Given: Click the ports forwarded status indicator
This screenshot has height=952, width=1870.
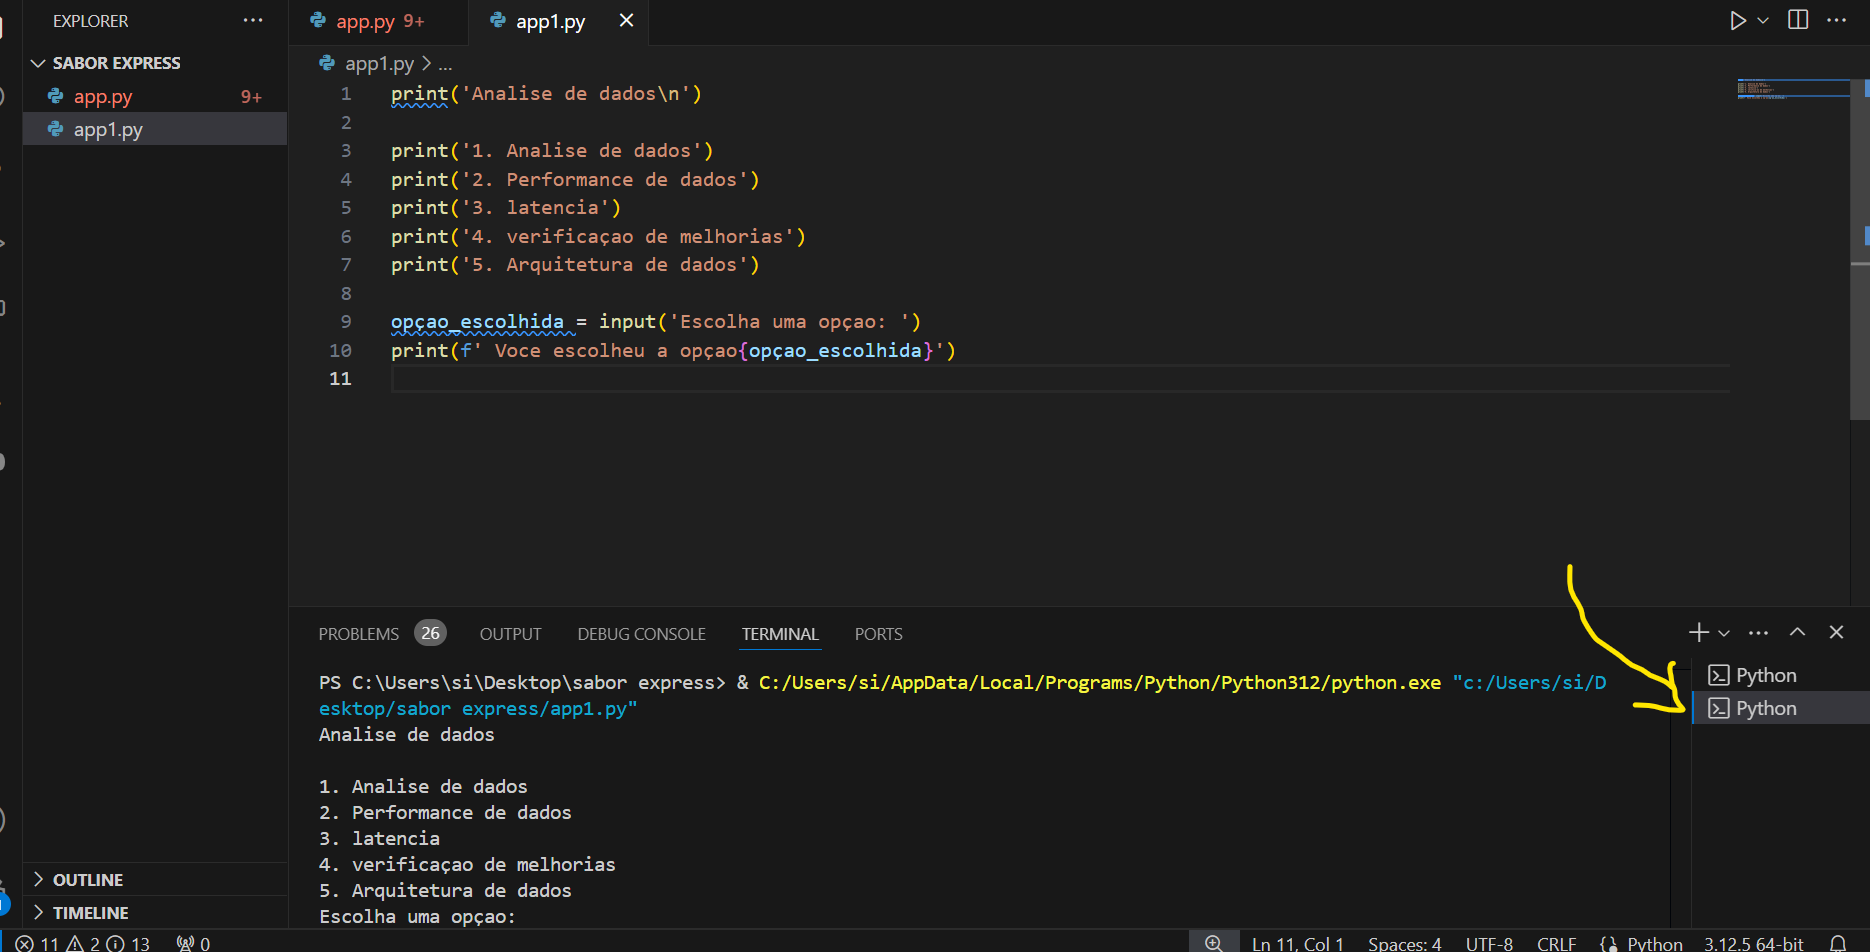Looking at the screenshot, I should coord(193,943).
